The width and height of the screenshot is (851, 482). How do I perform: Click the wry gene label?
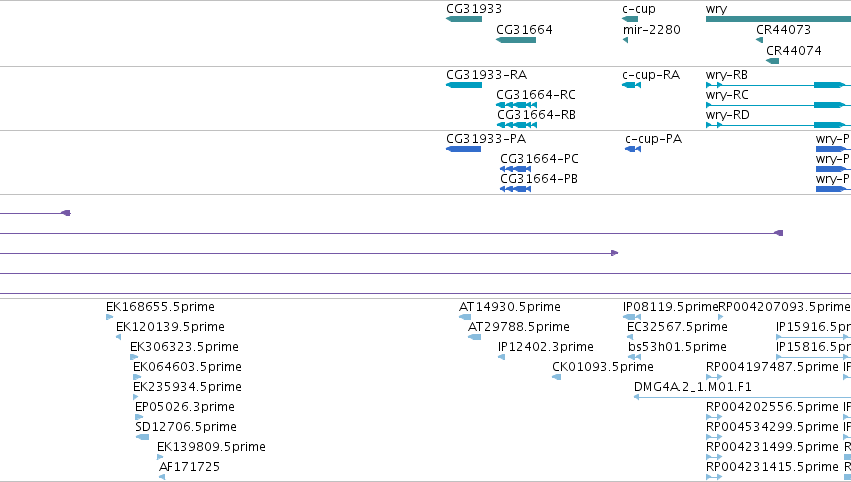click(716, 9)
